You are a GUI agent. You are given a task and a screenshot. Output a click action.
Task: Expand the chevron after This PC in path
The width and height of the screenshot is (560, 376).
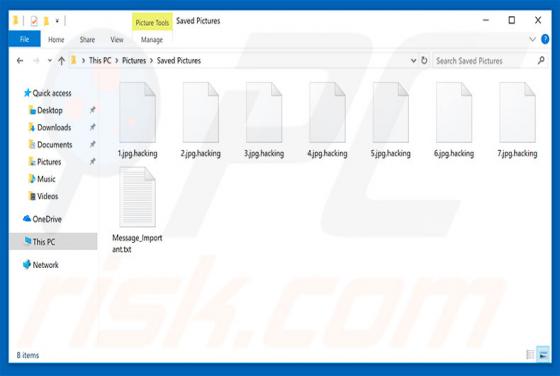point(116,61)
